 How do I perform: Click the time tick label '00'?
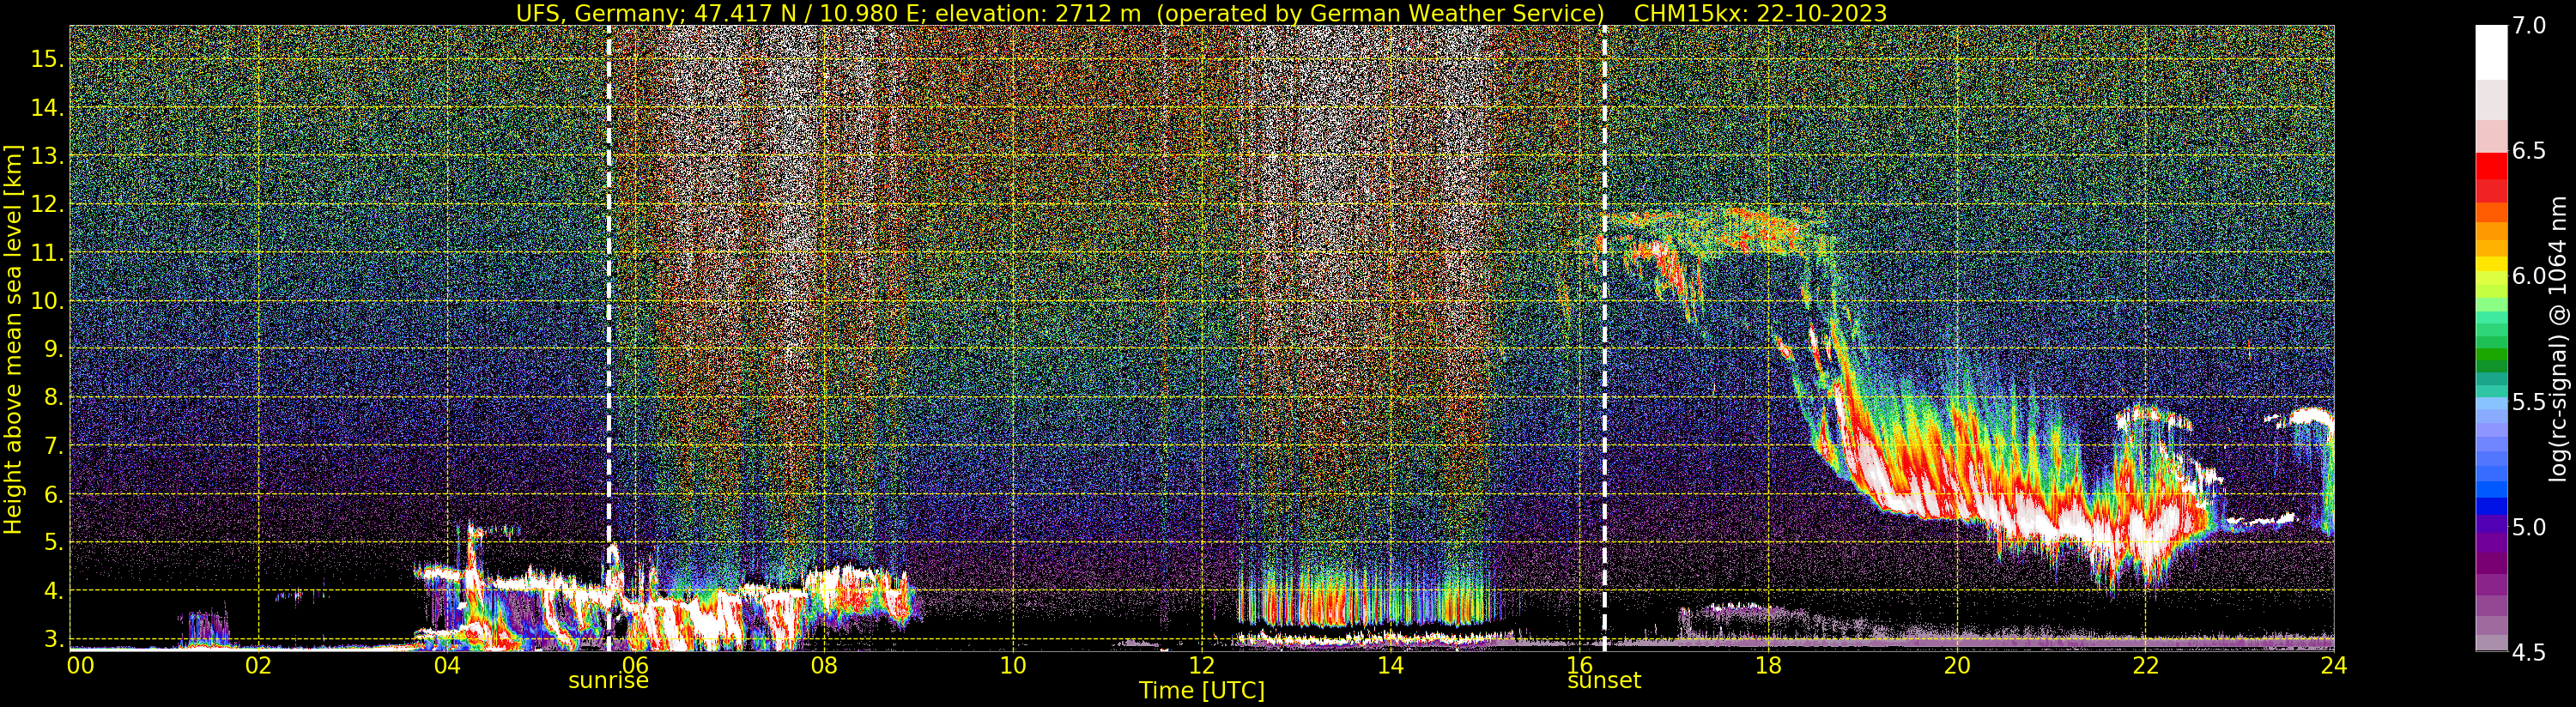tap(80, 665)
